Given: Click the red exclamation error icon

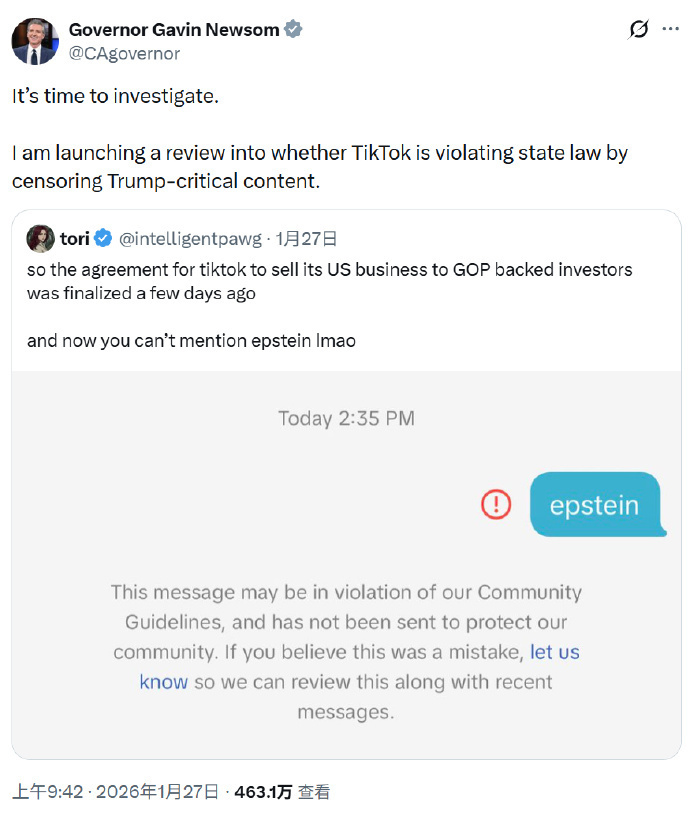Looking at the screenshot, I should [x=496, y=504].
